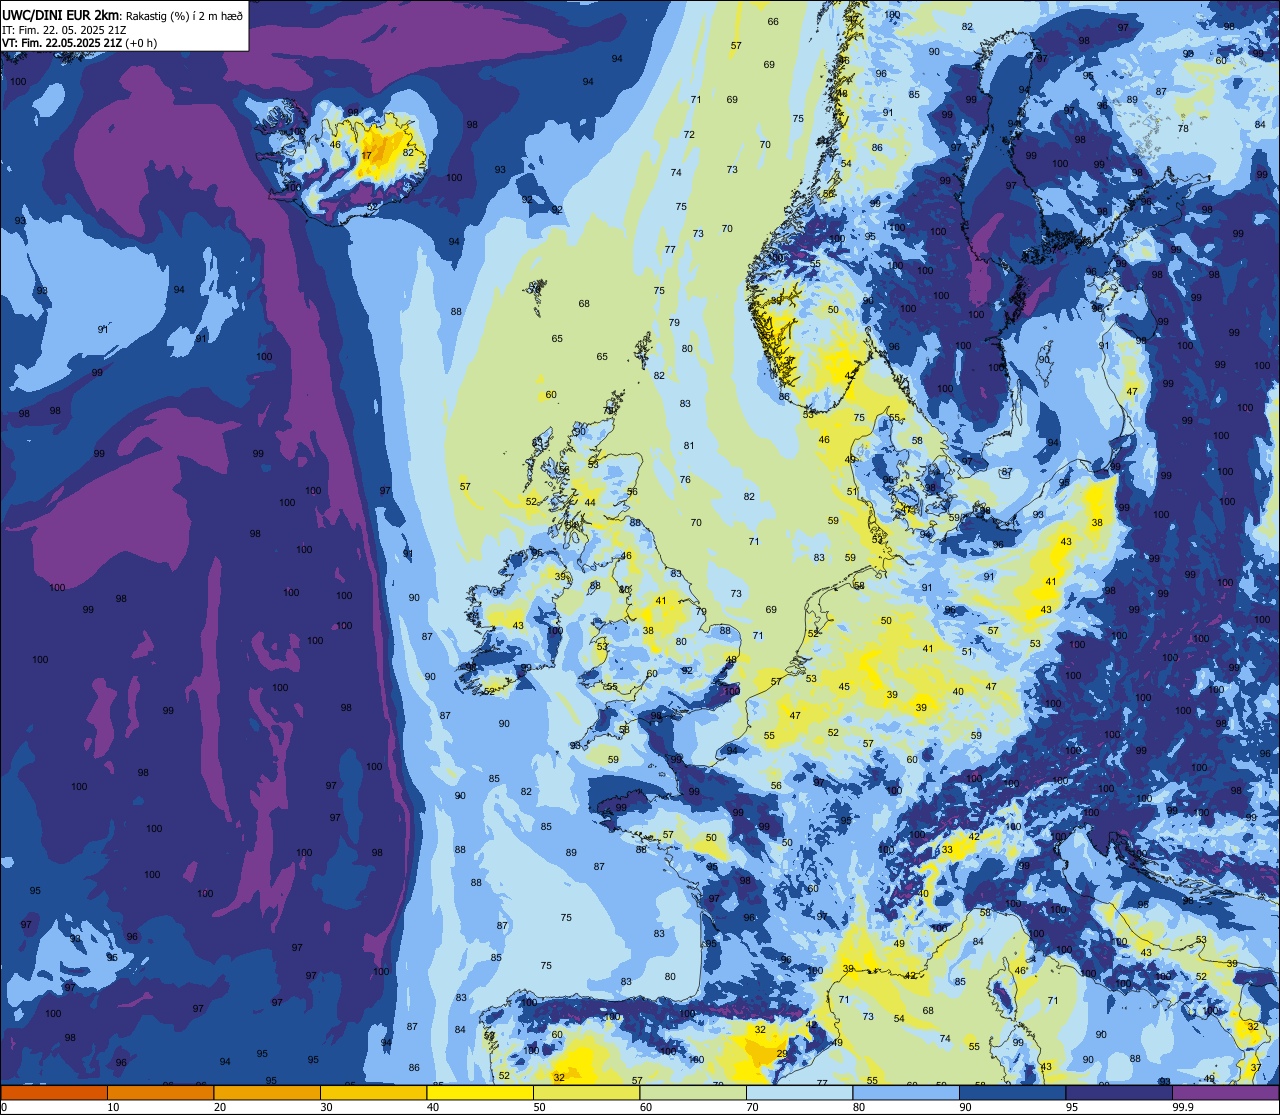The height and width of the screenshot is (1115, 1280).
Task: Click the '17' humidity value over Iceland
Action: coord(367,156)
